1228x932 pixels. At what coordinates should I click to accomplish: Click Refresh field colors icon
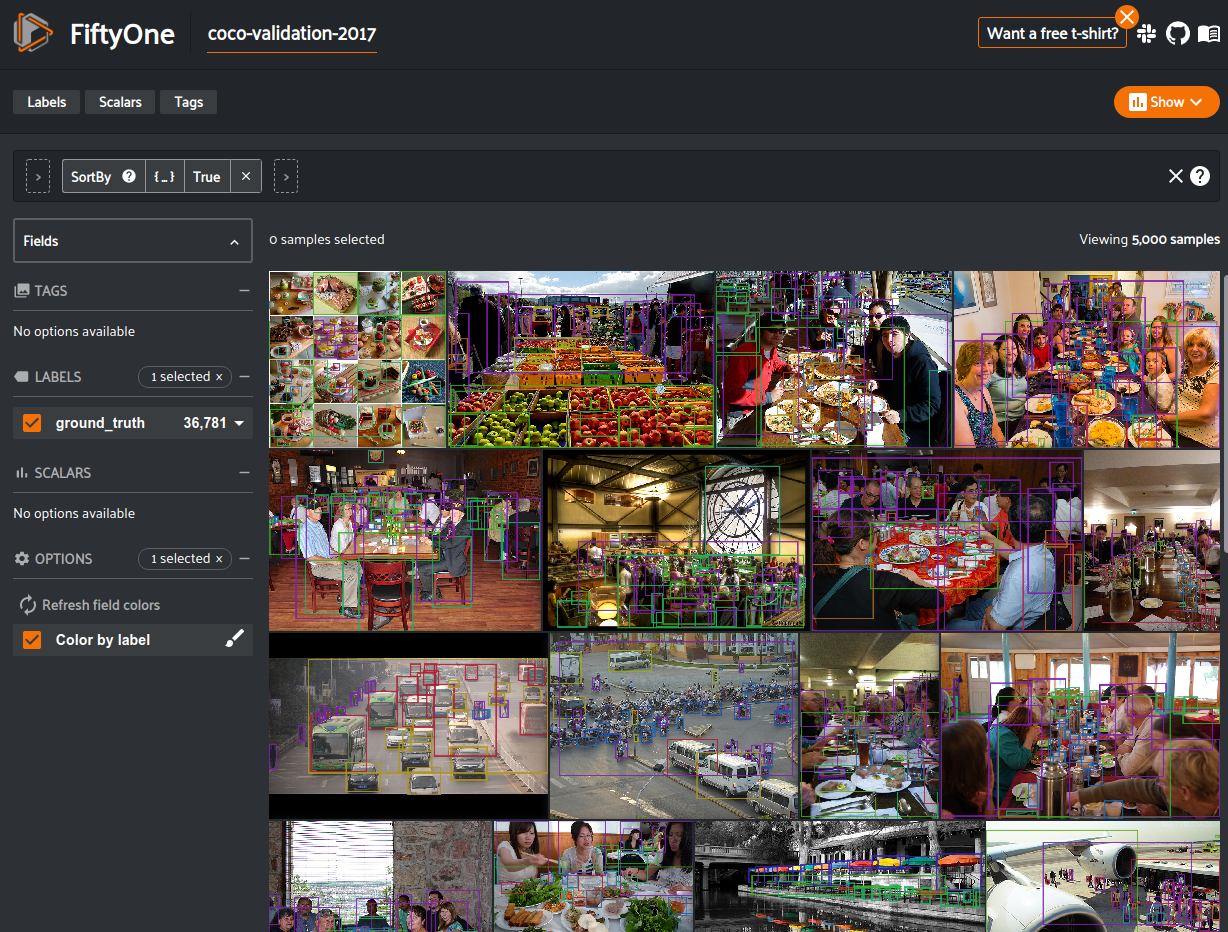(28, 605)
